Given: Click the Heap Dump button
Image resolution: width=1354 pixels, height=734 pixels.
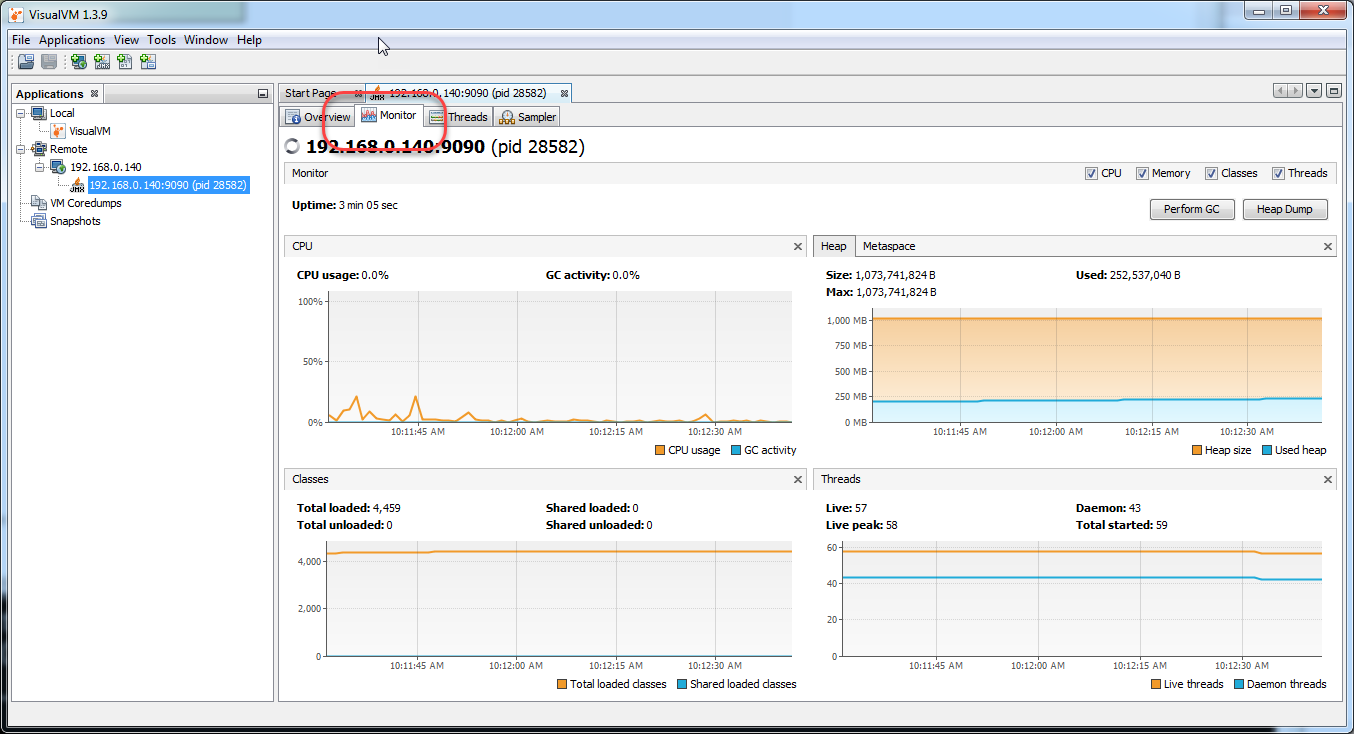Looking at the screenshot, I should pyautogui.click(x=1285, y=209).
